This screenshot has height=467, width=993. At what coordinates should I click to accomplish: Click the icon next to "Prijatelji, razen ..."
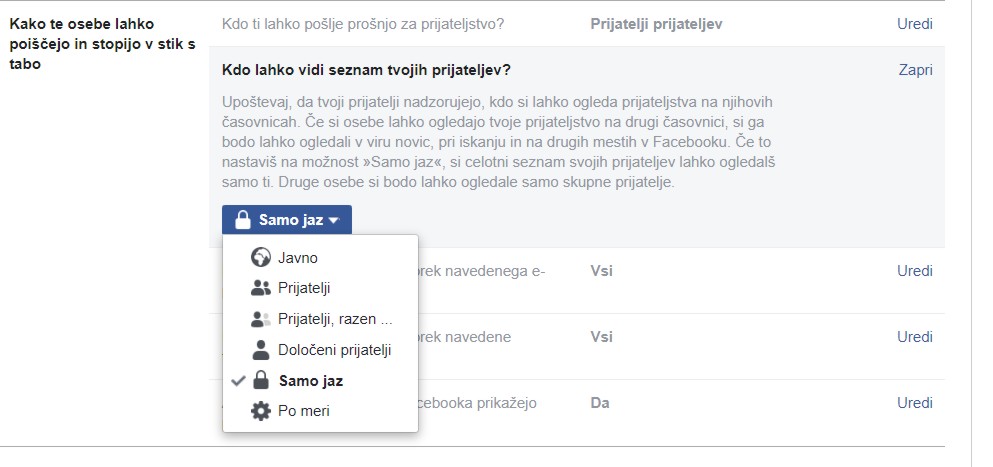click(261, 320)
